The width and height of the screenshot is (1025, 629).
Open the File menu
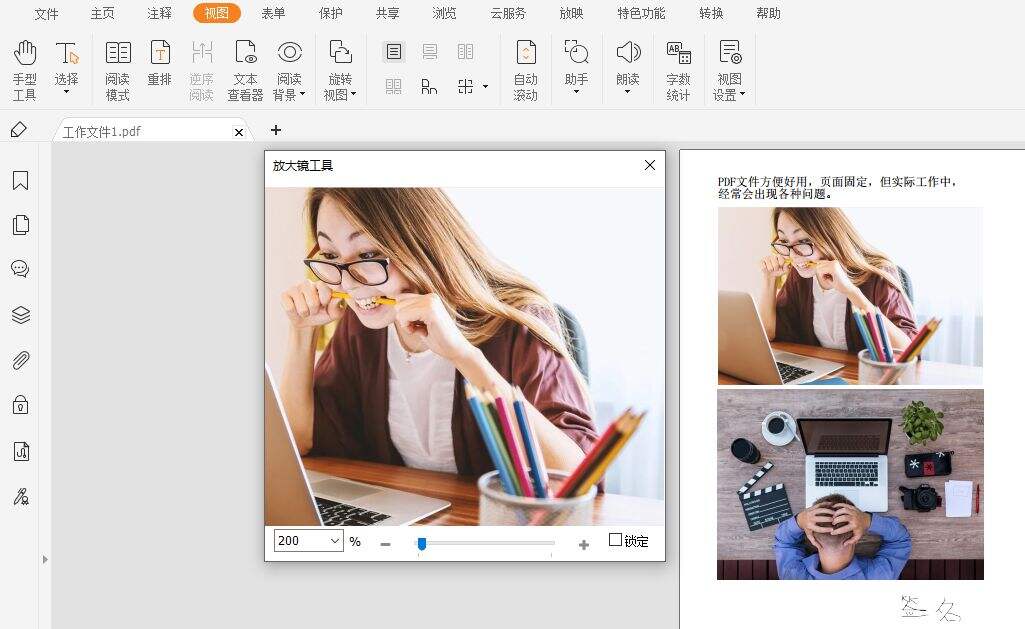(46, 13)
